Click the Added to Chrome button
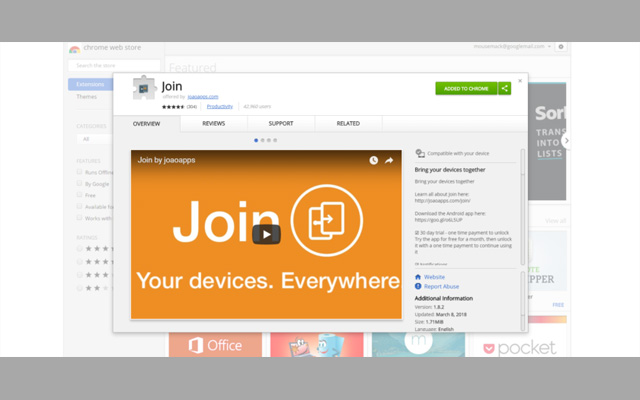 tap(466, 88)
